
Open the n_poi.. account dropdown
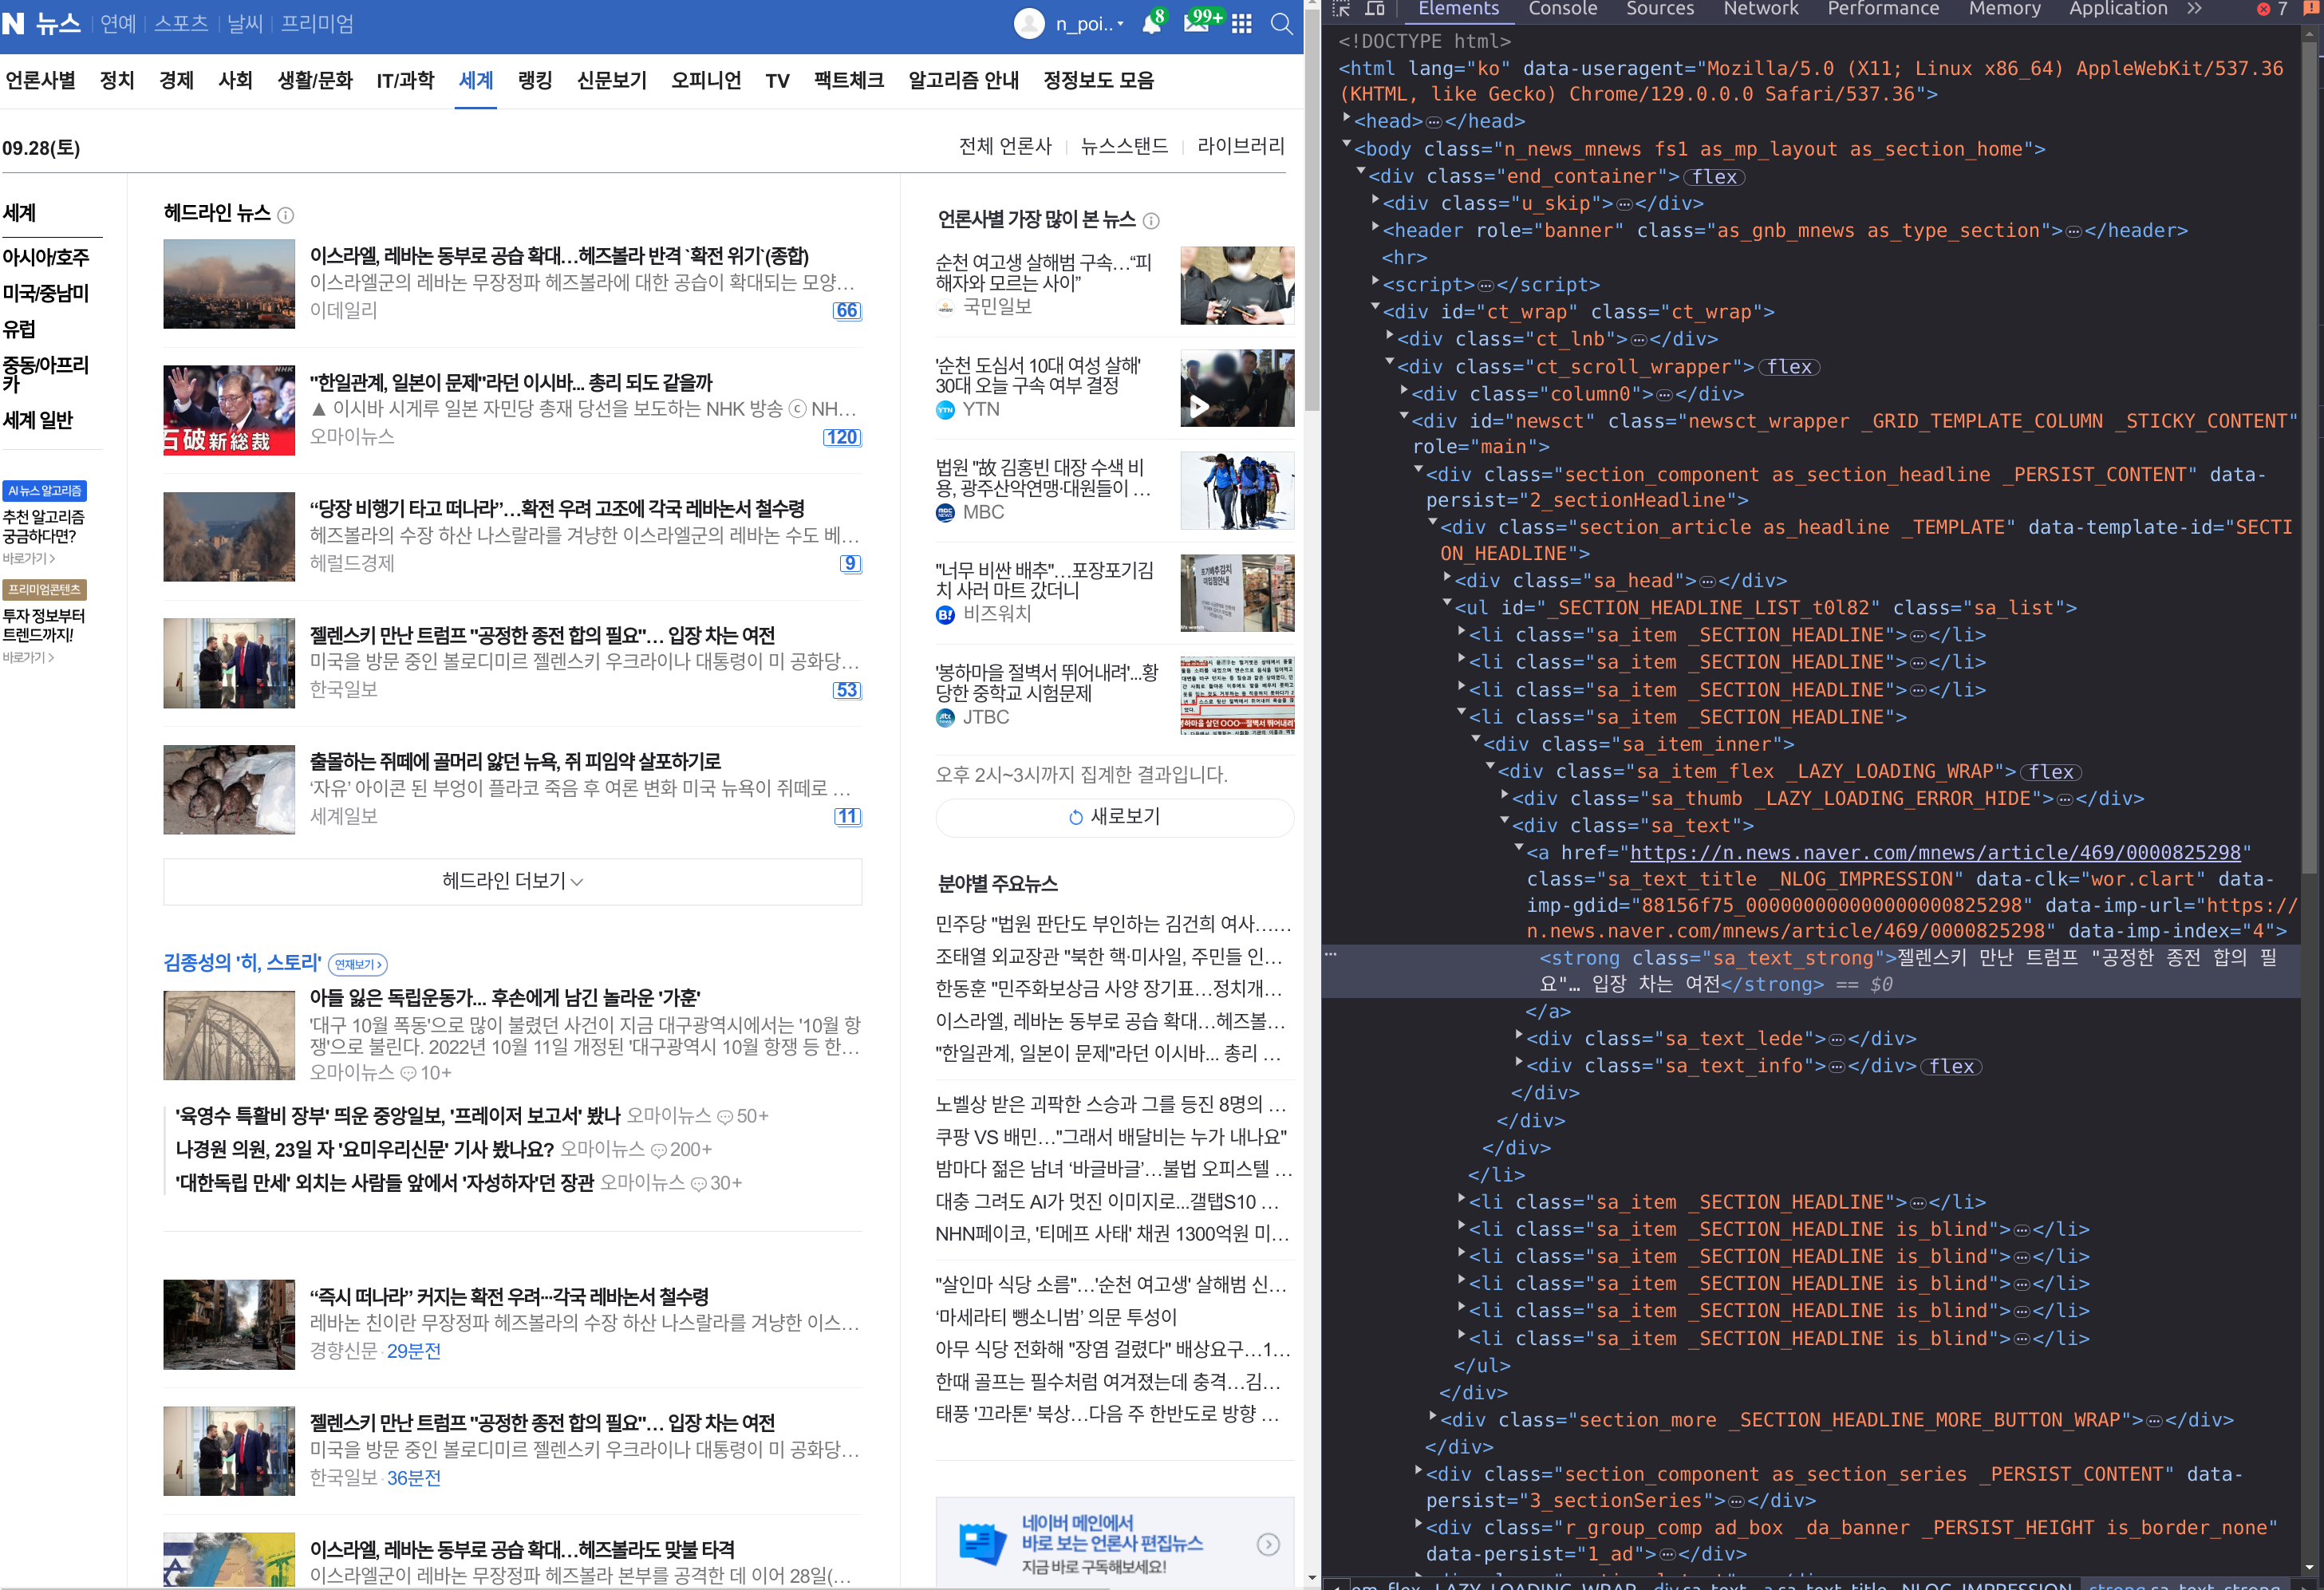pyautogui.click(x=1090, y=24)
